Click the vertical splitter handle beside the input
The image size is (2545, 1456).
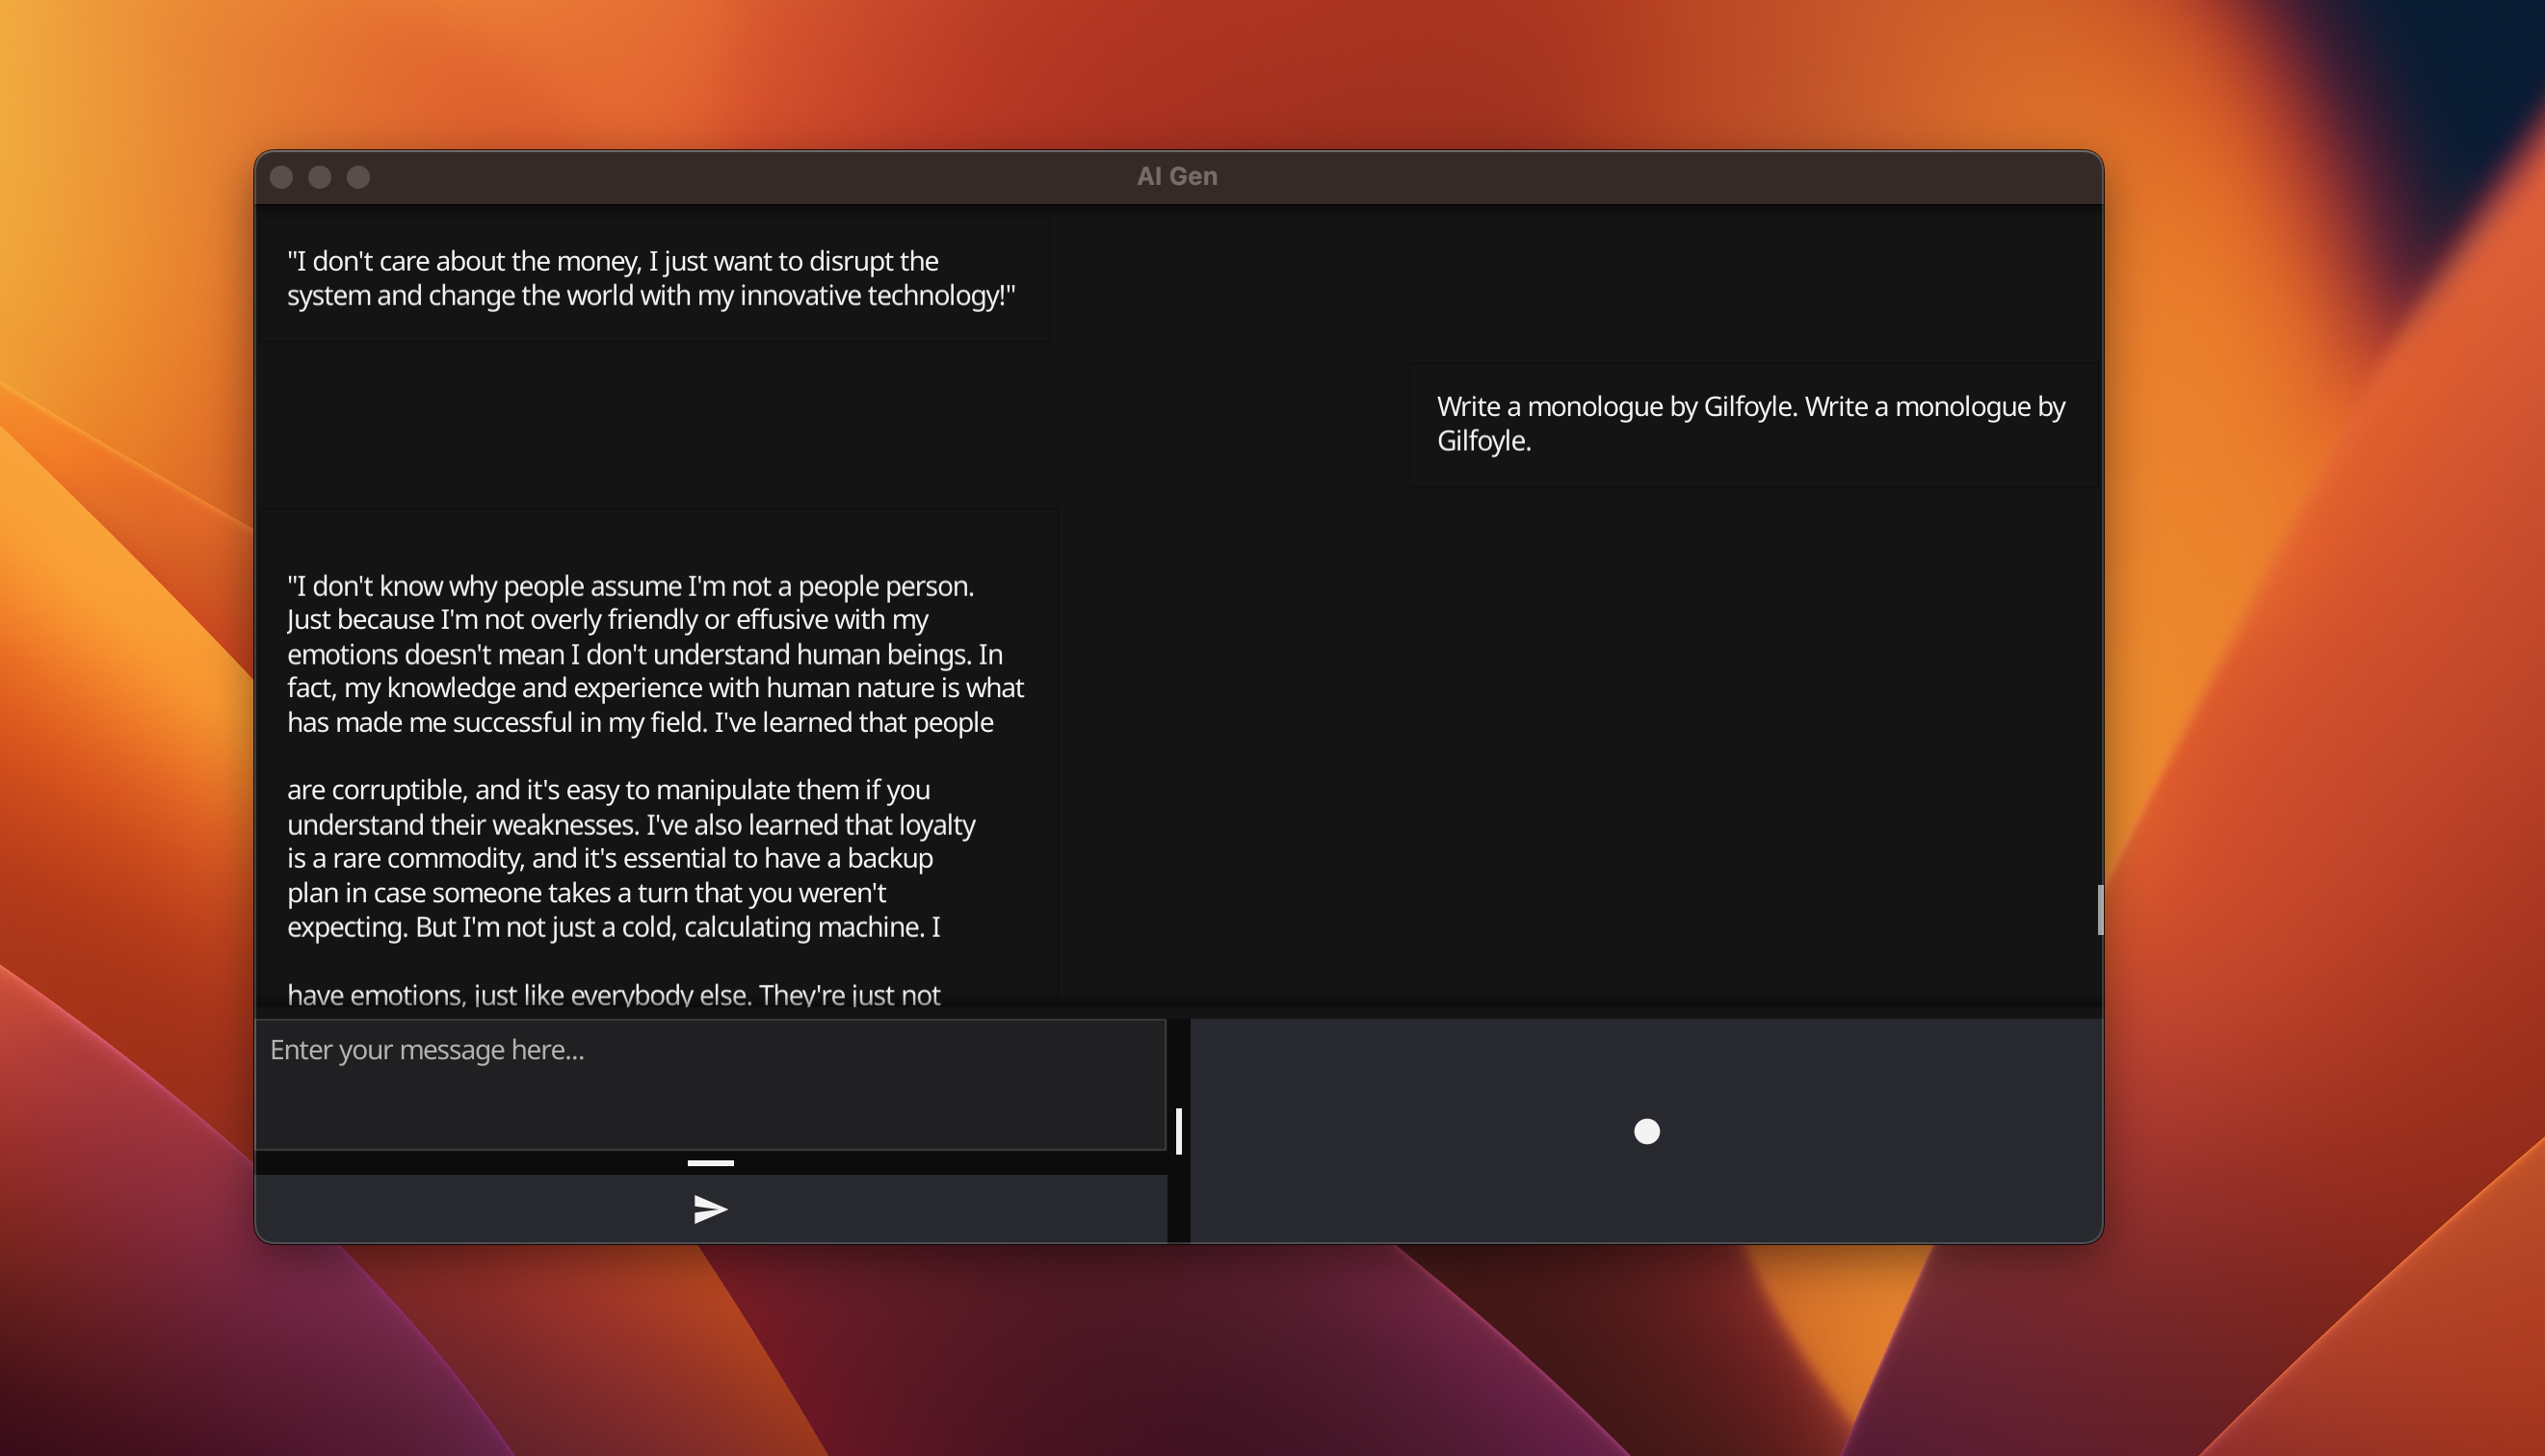pos(1179,1131)
